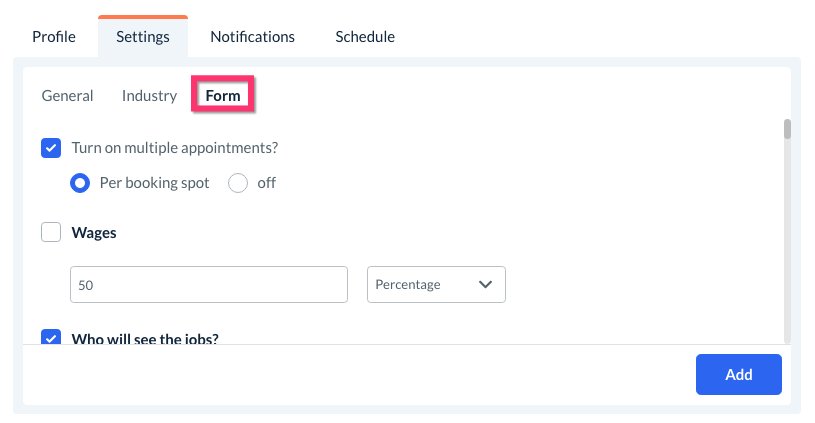Switch to the Settings tab
This screenshot has height=423, width=815.
point(143,37)
